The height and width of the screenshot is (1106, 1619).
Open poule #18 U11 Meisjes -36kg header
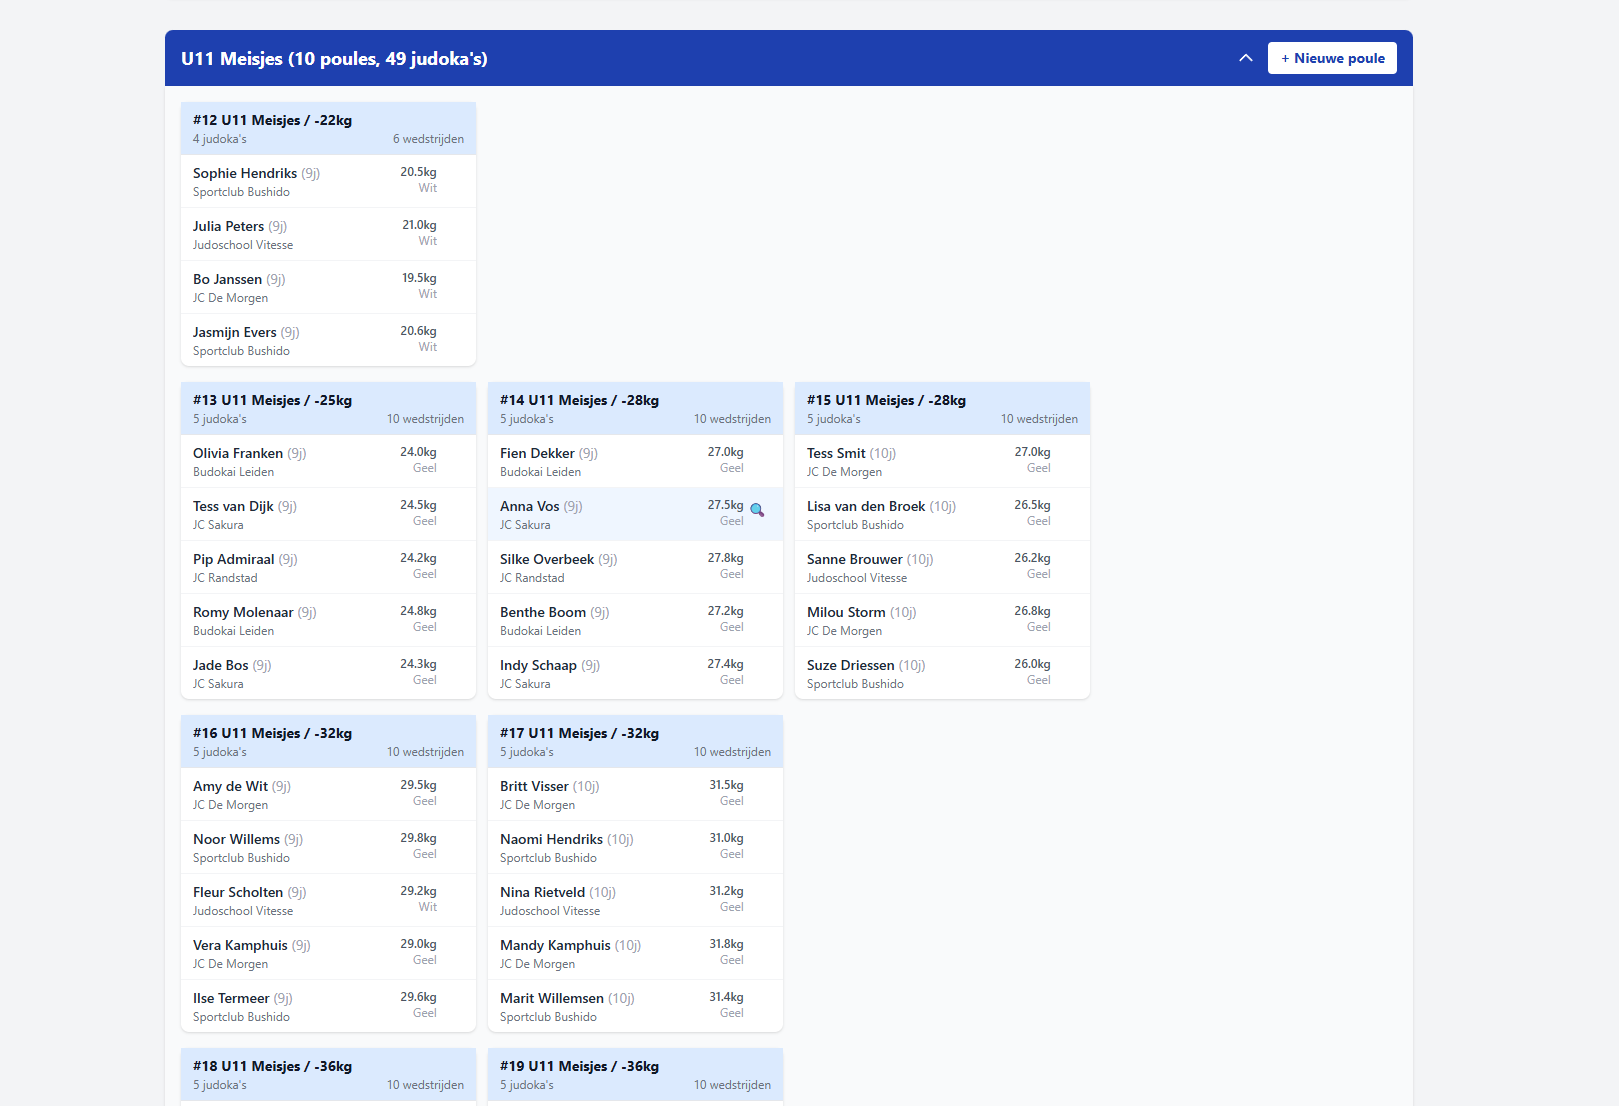pyautogui.click(x=327, y=1074)
